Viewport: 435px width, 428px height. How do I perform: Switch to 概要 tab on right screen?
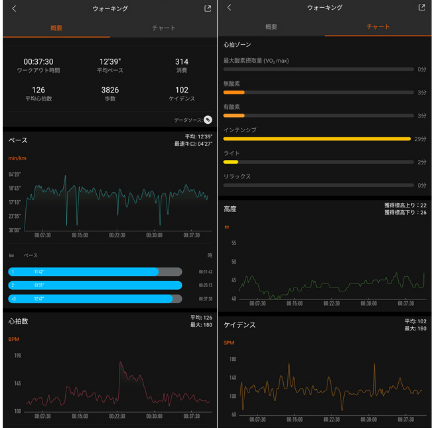[x=271, y=27]
